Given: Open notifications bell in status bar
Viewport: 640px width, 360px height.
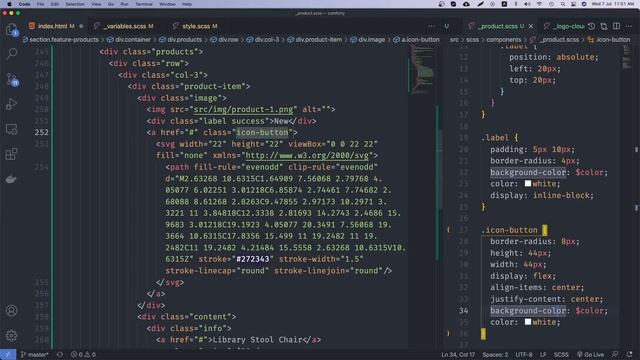Looking at the screenshot, I should 629,354.
